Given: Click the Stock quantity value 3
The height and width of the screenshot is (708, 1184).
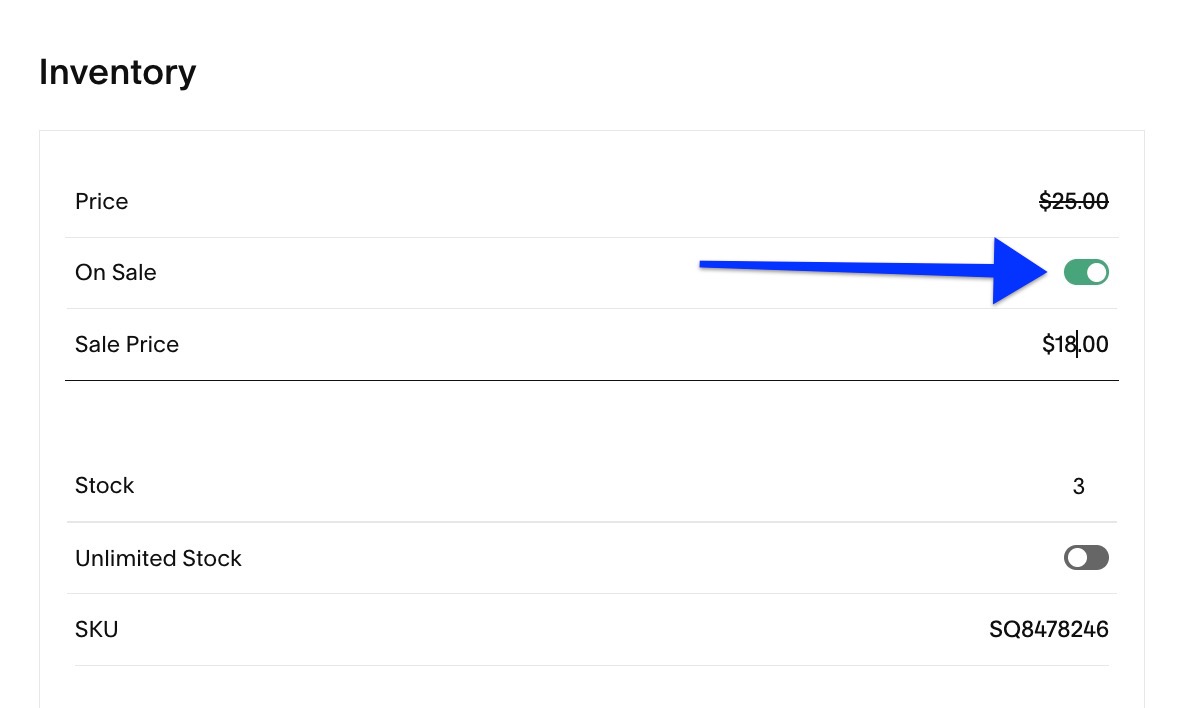Looking at the screenshot, I should pos(1078,487).
